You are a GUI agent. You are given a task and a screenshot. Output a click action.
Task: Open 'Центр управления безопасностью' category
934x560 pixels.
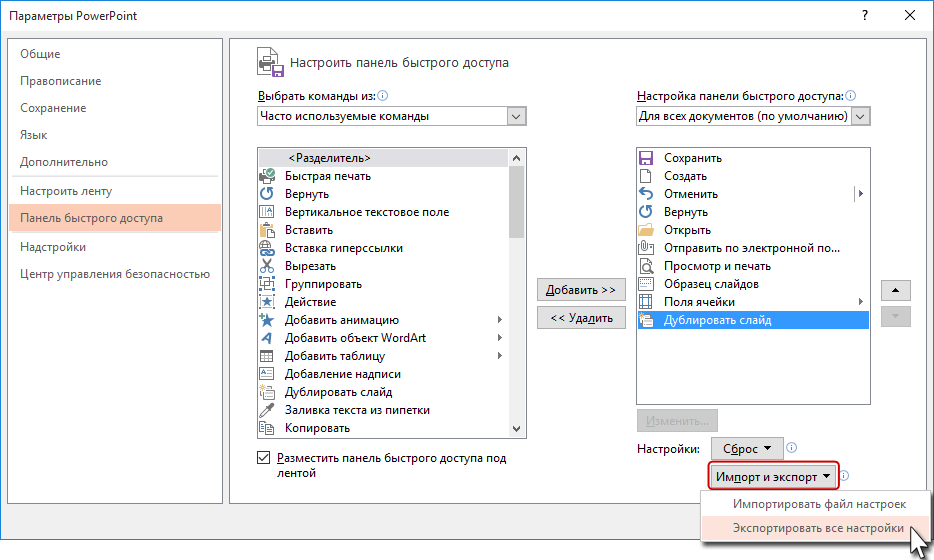[115, 274]
